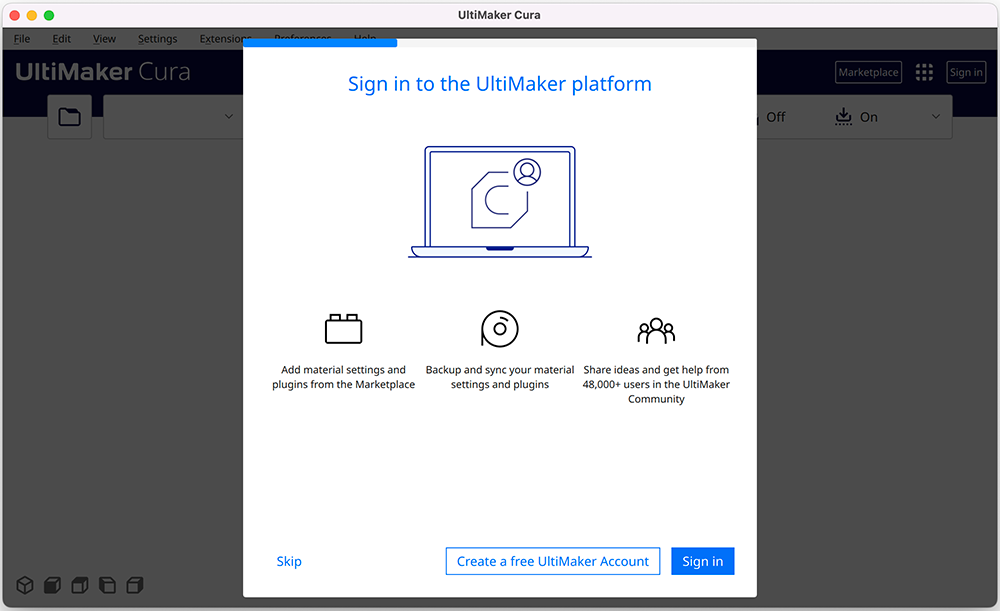Click the adhesion 'On' label
Viewport: 1000px width, 611px height.
pyautogui.click(x=869, y=117)
